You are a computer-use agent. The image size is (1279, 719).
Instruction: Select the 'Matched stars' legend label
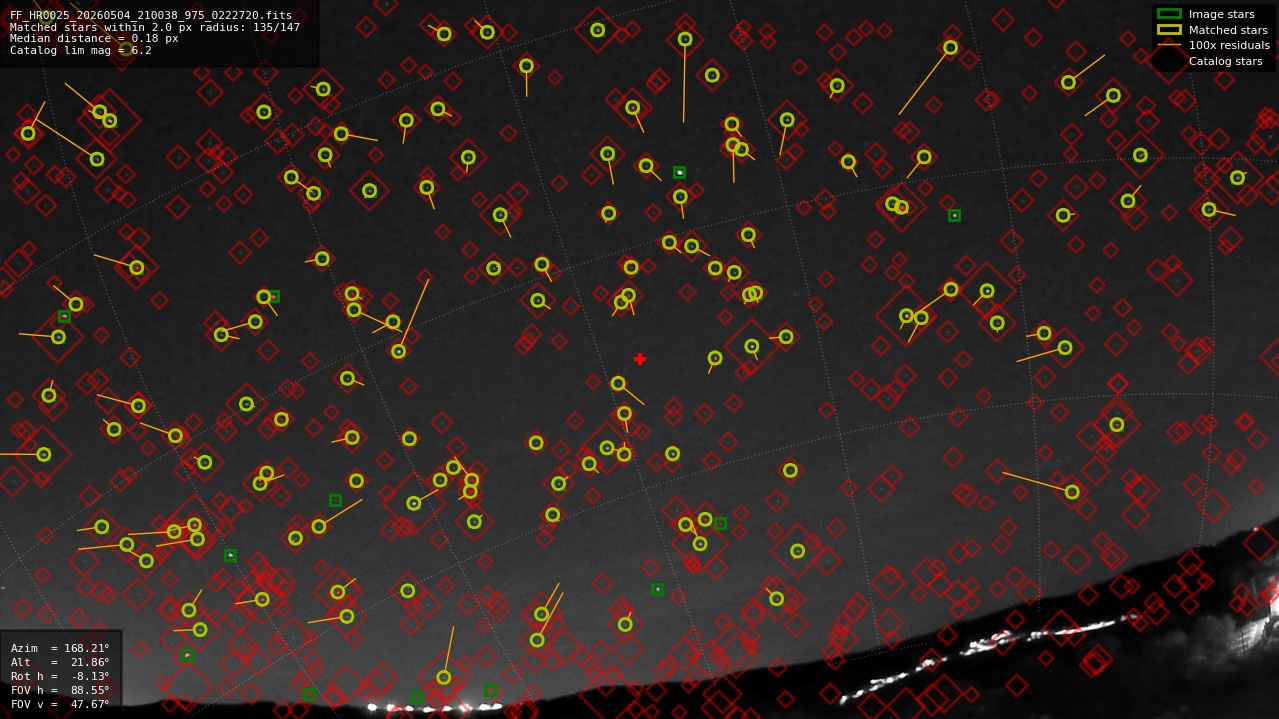[x=1228, y=30]
